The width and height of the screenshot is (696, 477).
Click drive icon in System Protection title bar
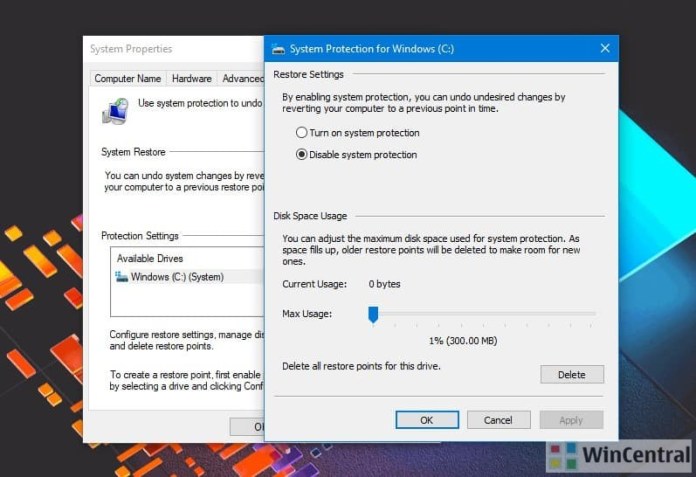pos(278,49)
